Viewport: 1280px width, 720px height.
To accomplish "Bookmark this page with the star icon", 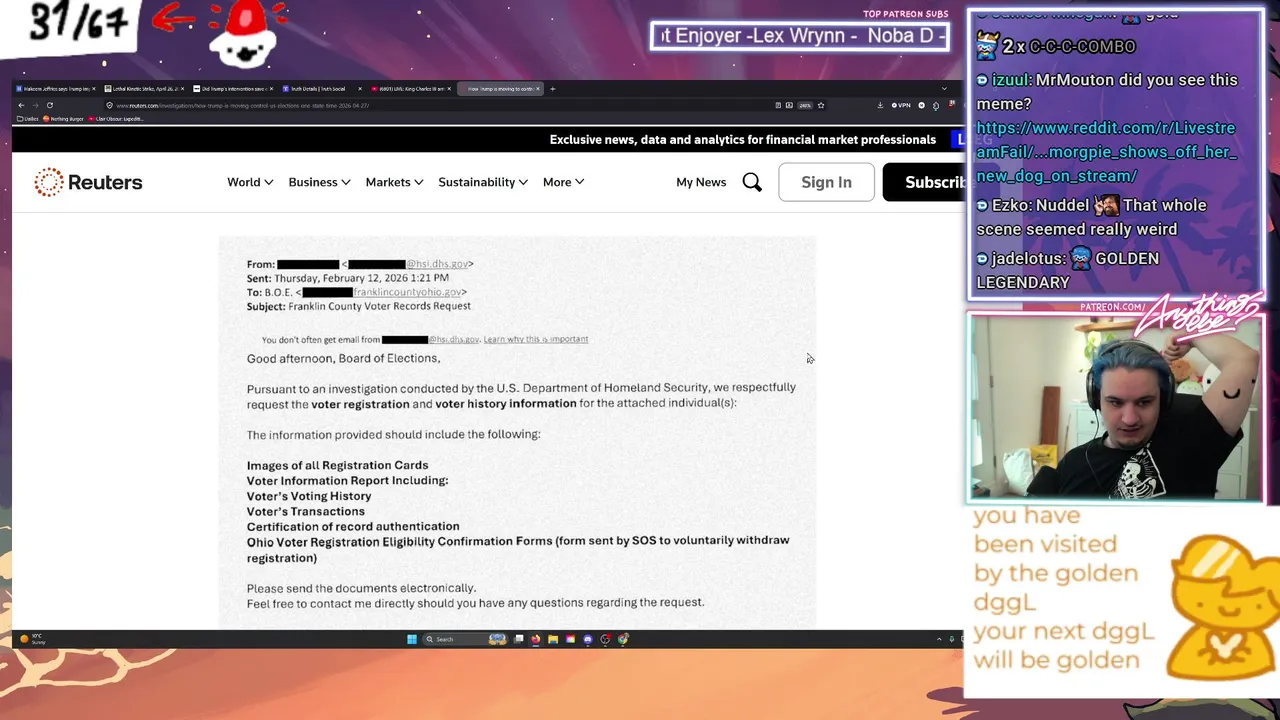I will pos(821,105).
